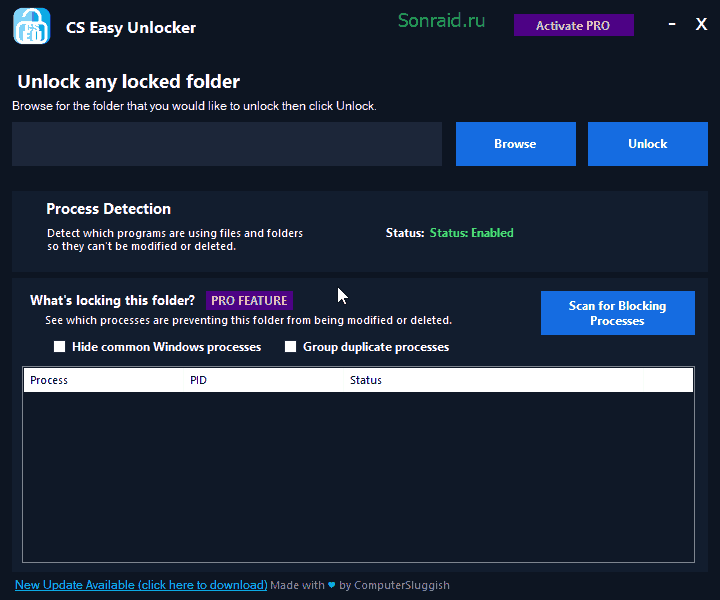Click the PID column header

pos(264,380)
